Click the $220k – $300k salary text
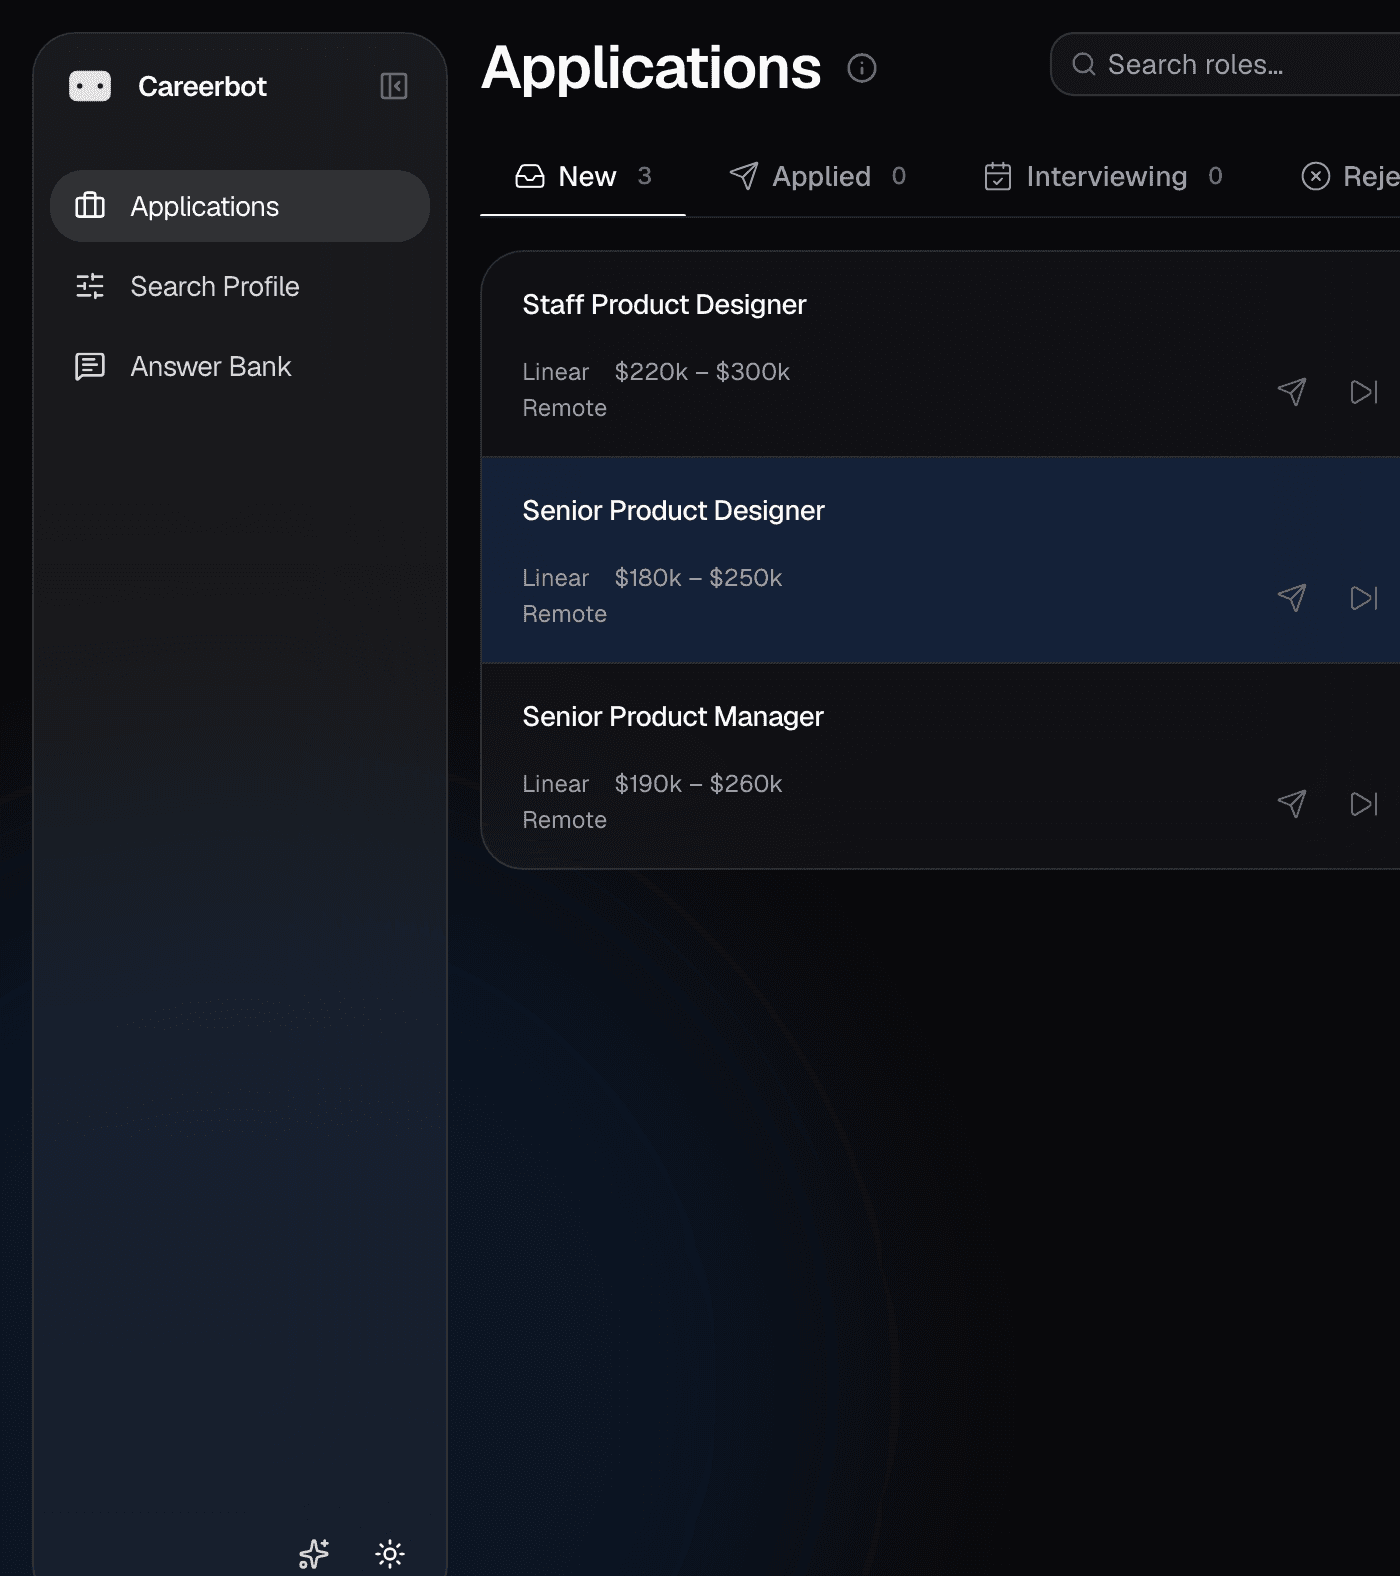The width and height of the screenshot is (1400, 1576). coord(702,372)
